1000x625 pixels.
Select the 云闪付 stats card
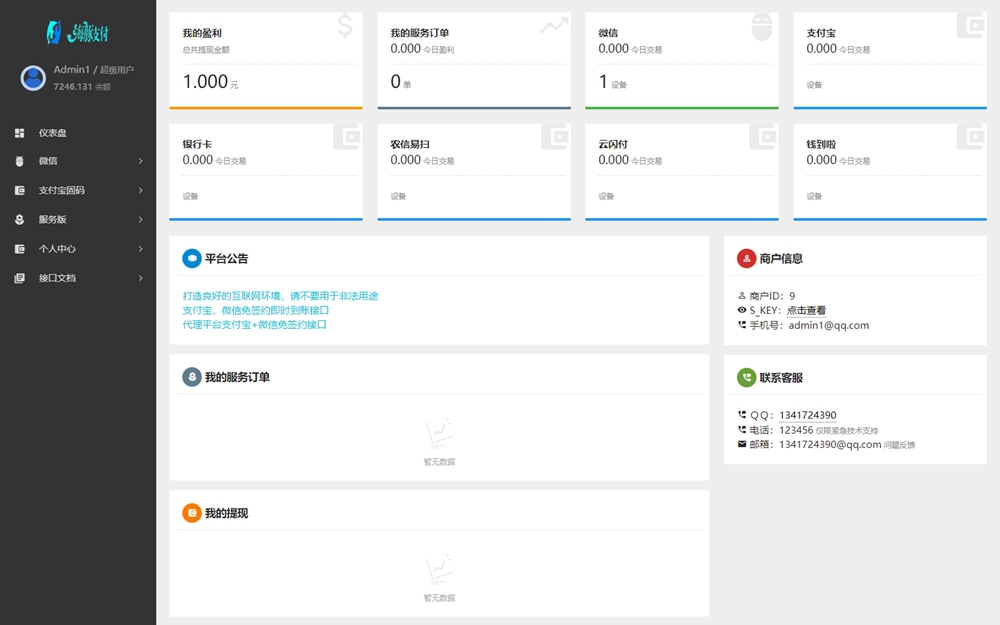[x=681, y=171]
